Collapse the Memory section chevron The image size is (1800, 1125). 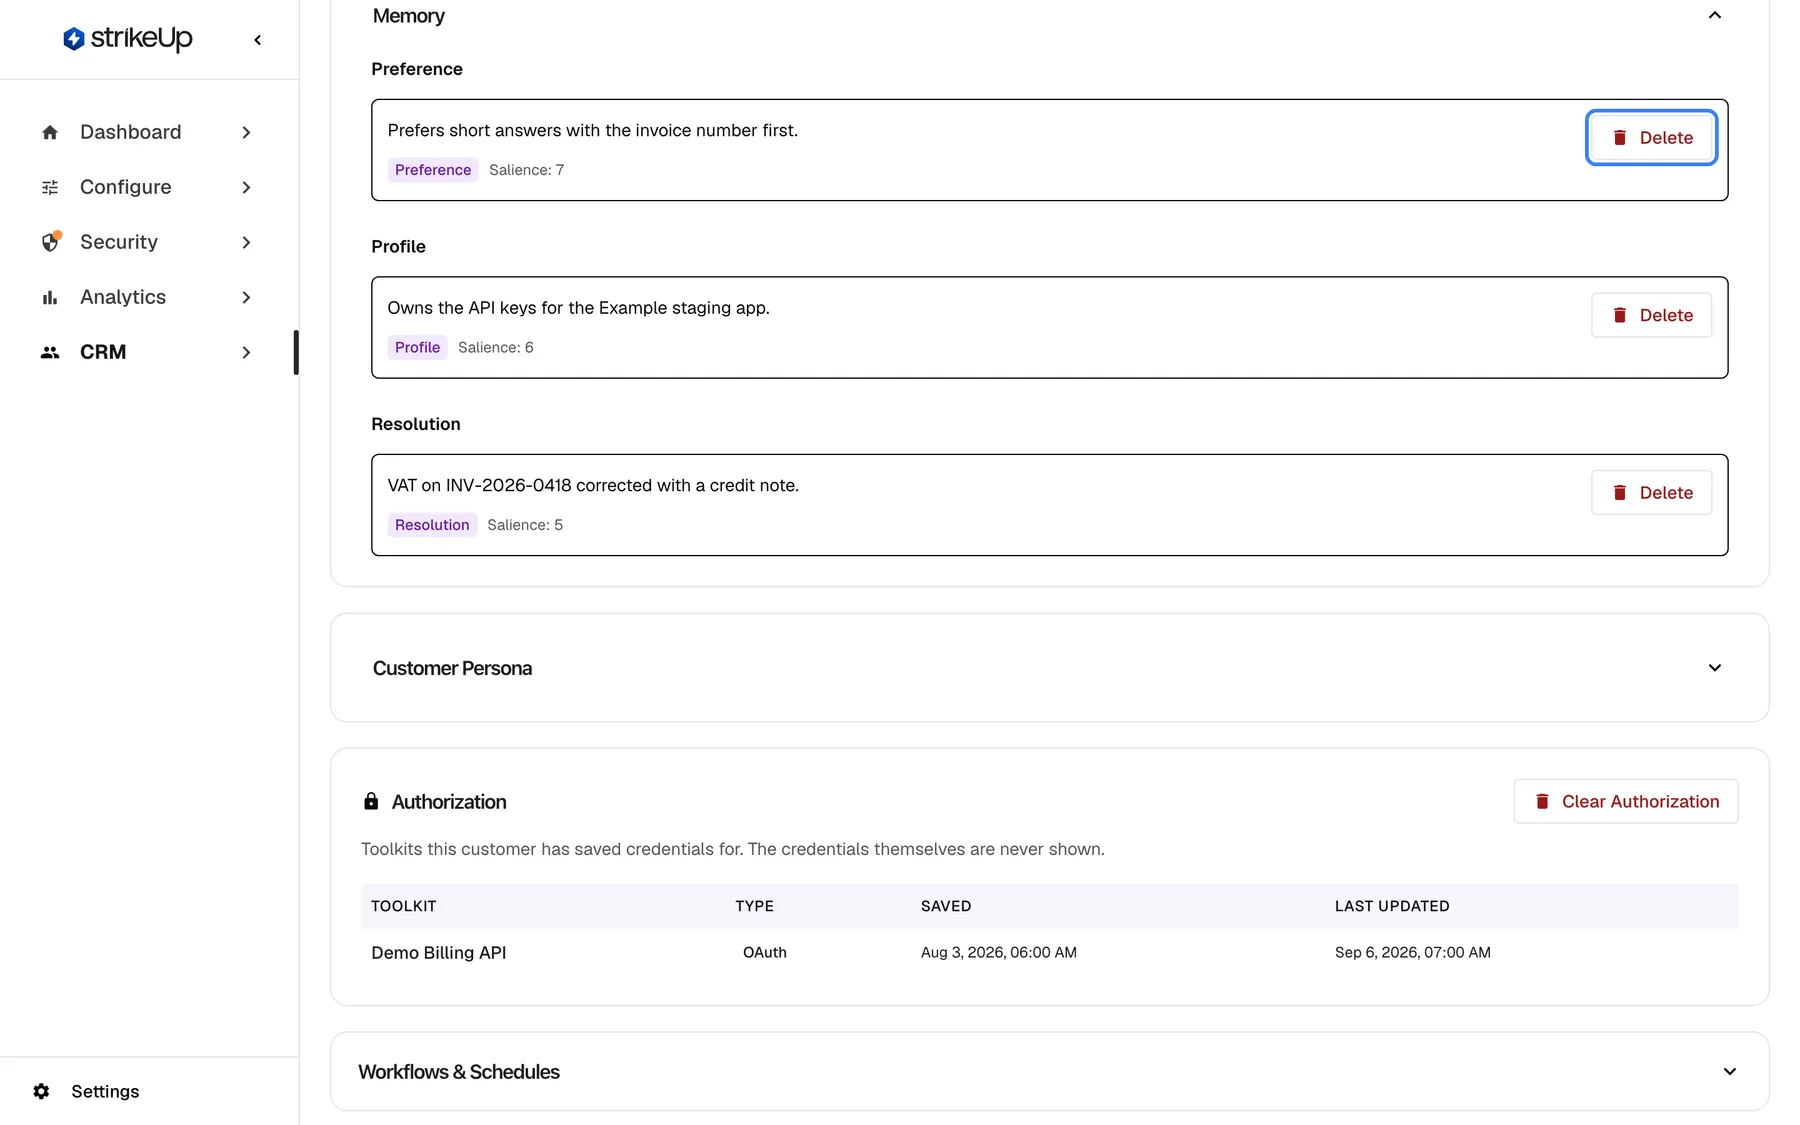(1715, 15)
